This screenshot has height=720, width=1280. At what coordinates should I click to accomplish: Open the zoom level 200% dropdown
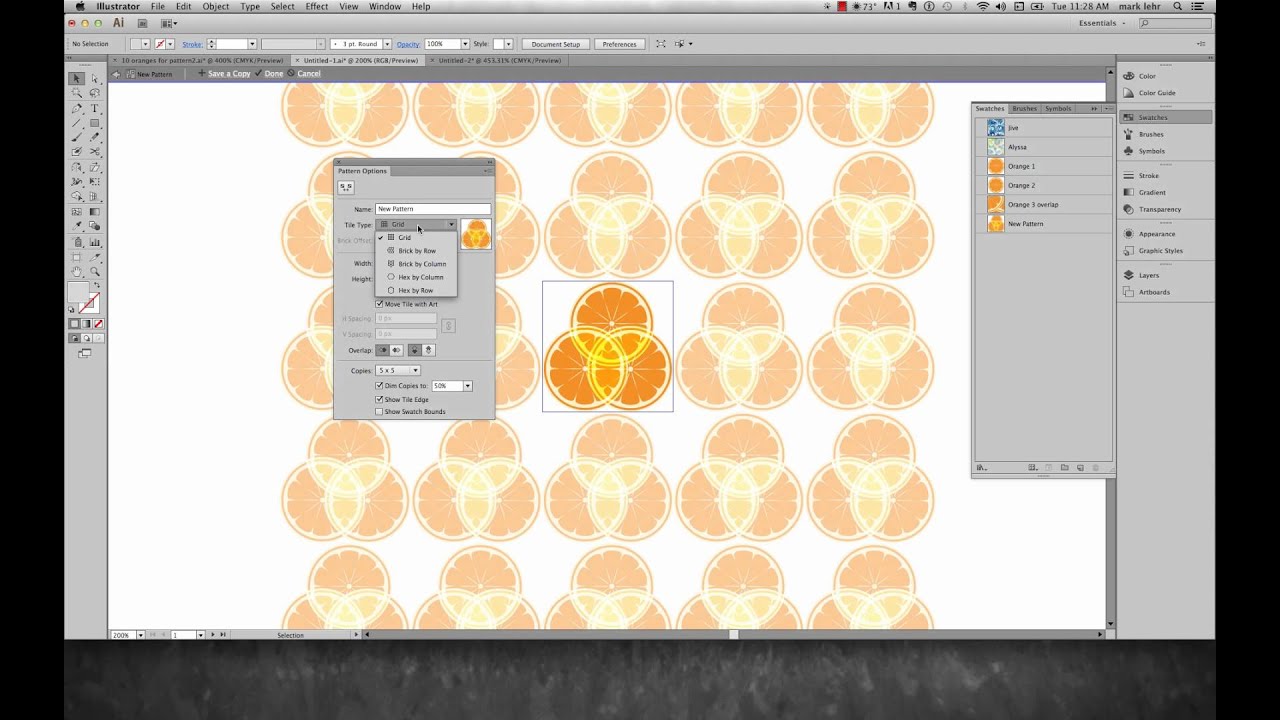pos(140,635)
